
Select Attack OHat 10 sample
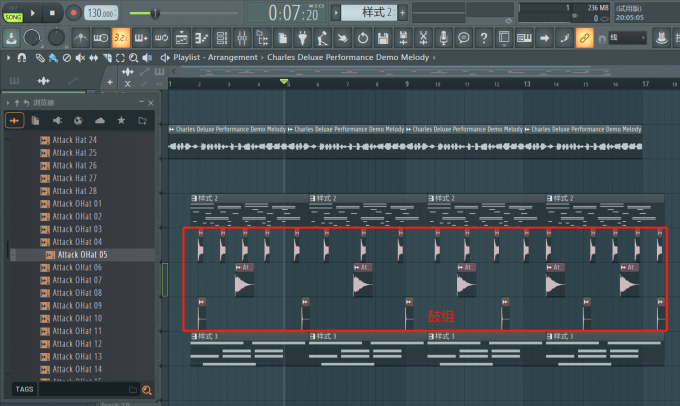[x=77, y=318]
